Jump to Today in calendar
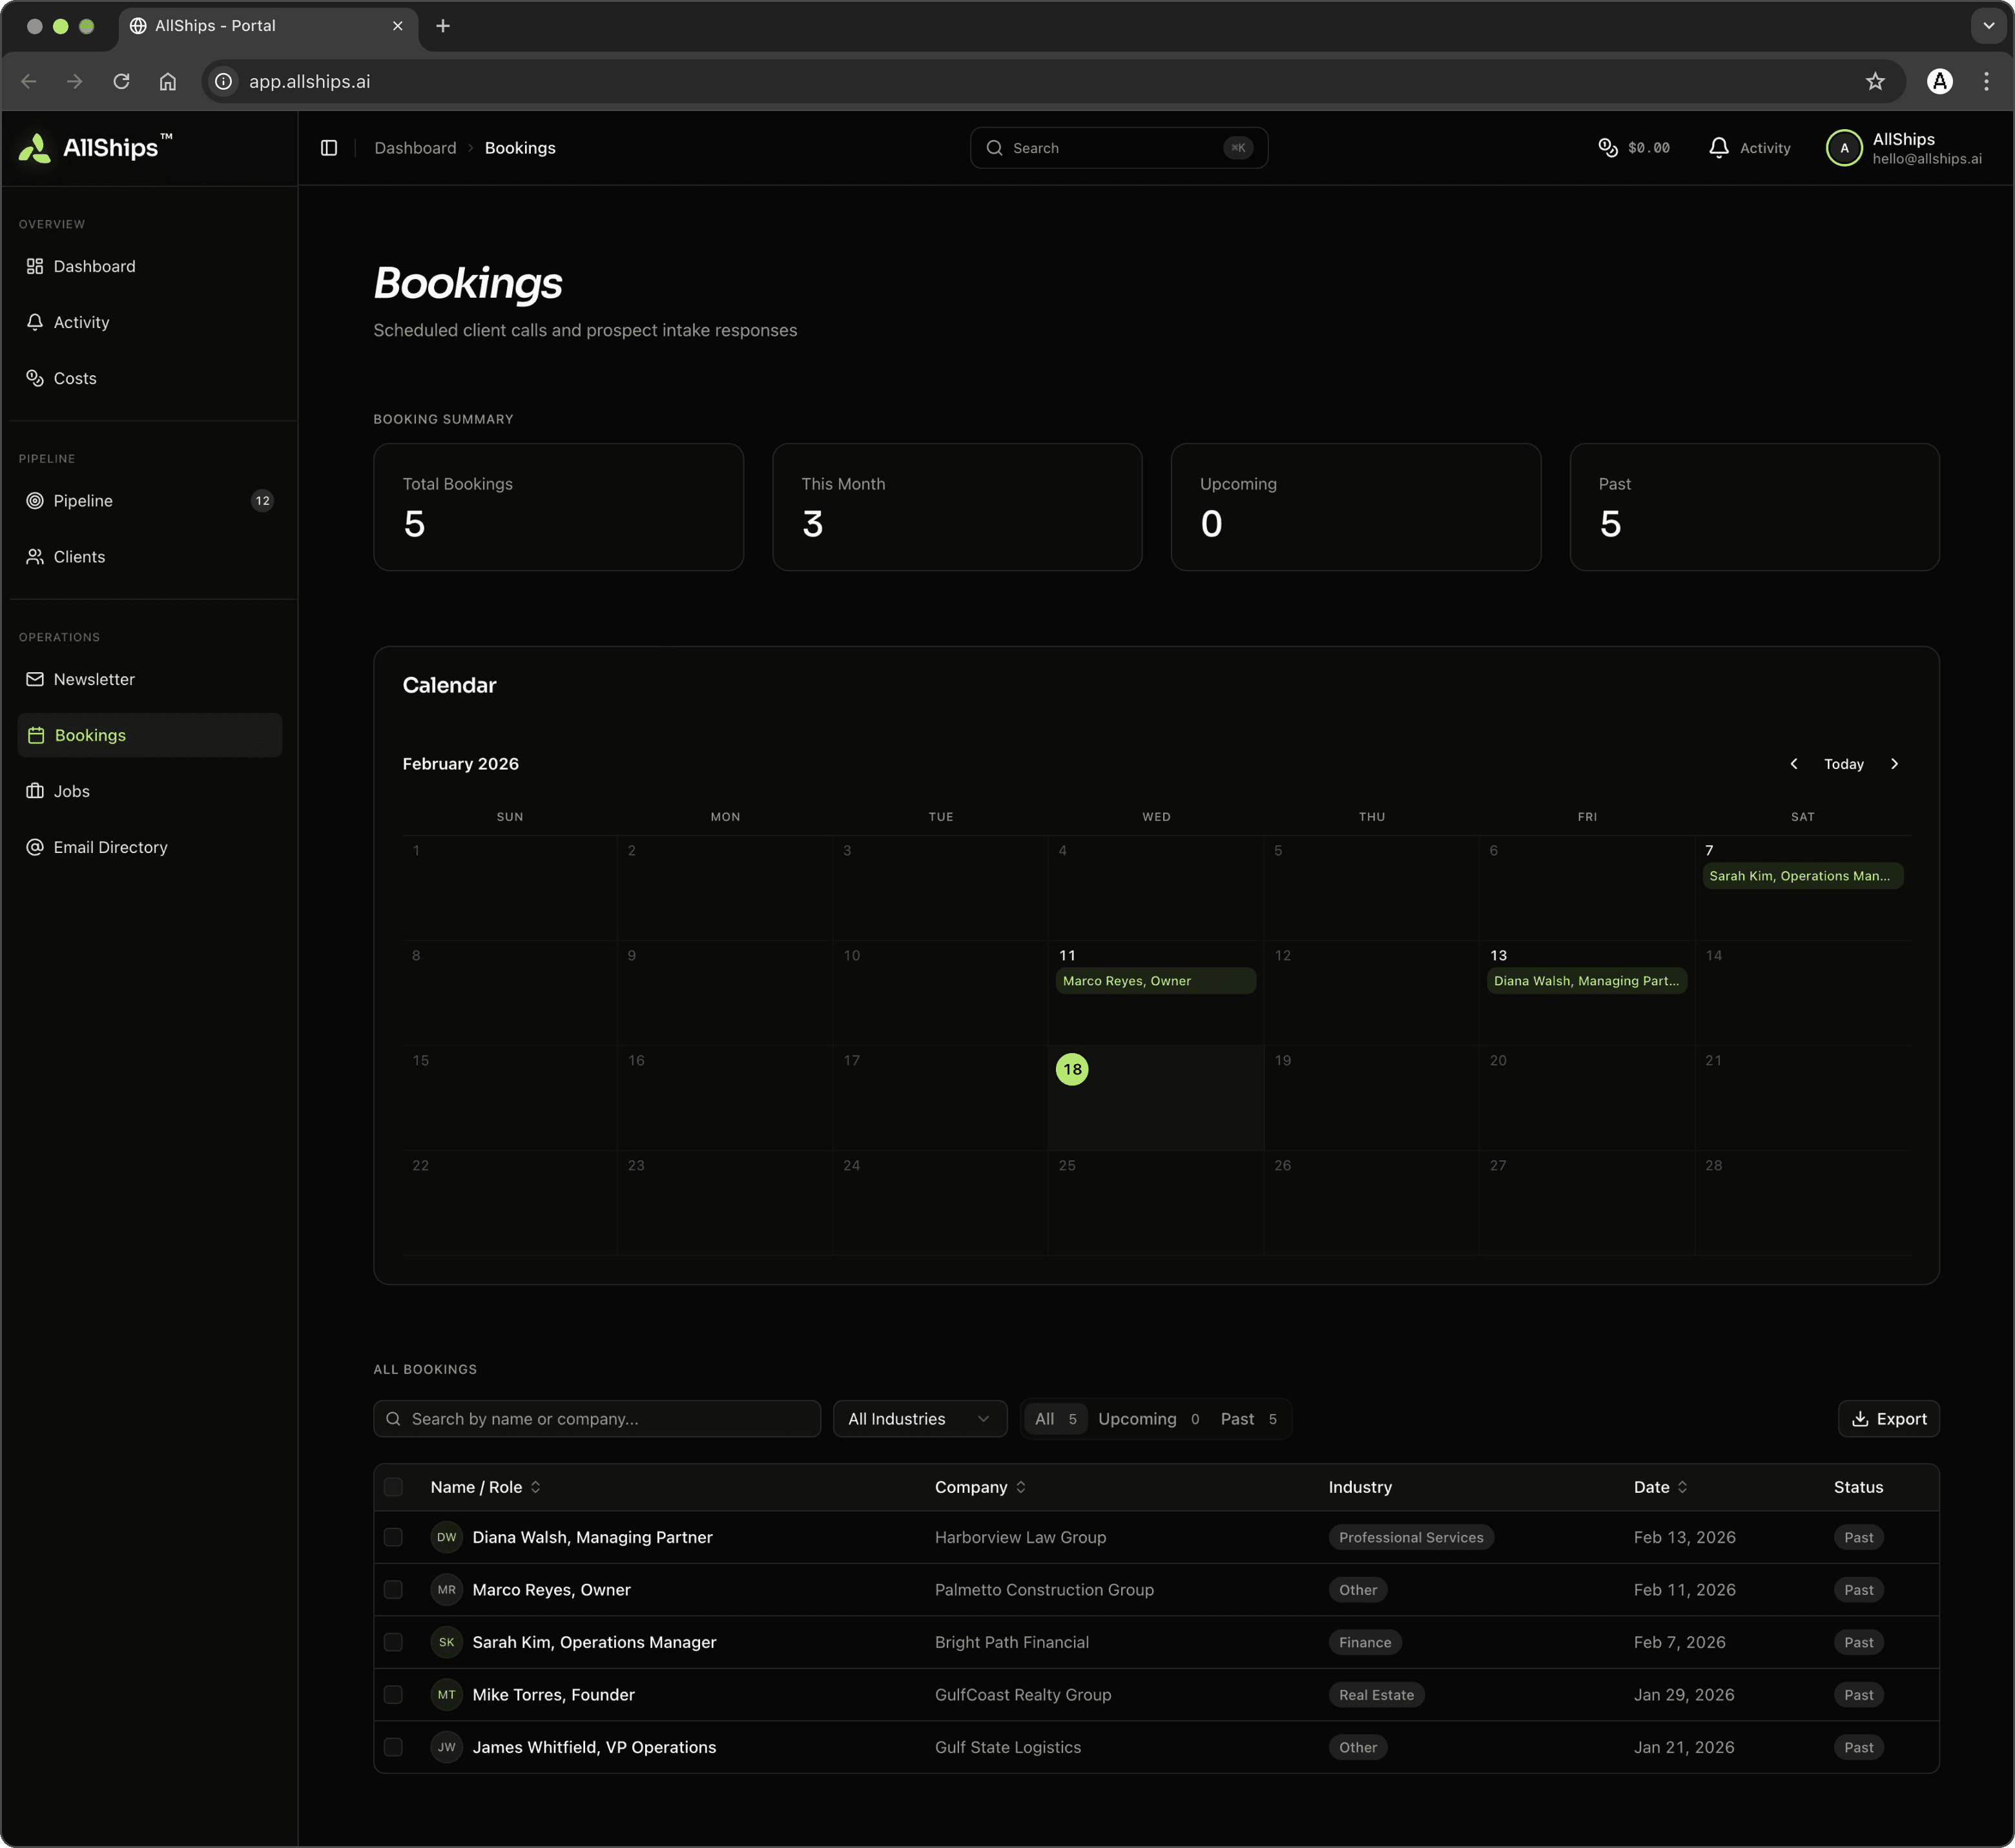 (x=1843, y=764)
